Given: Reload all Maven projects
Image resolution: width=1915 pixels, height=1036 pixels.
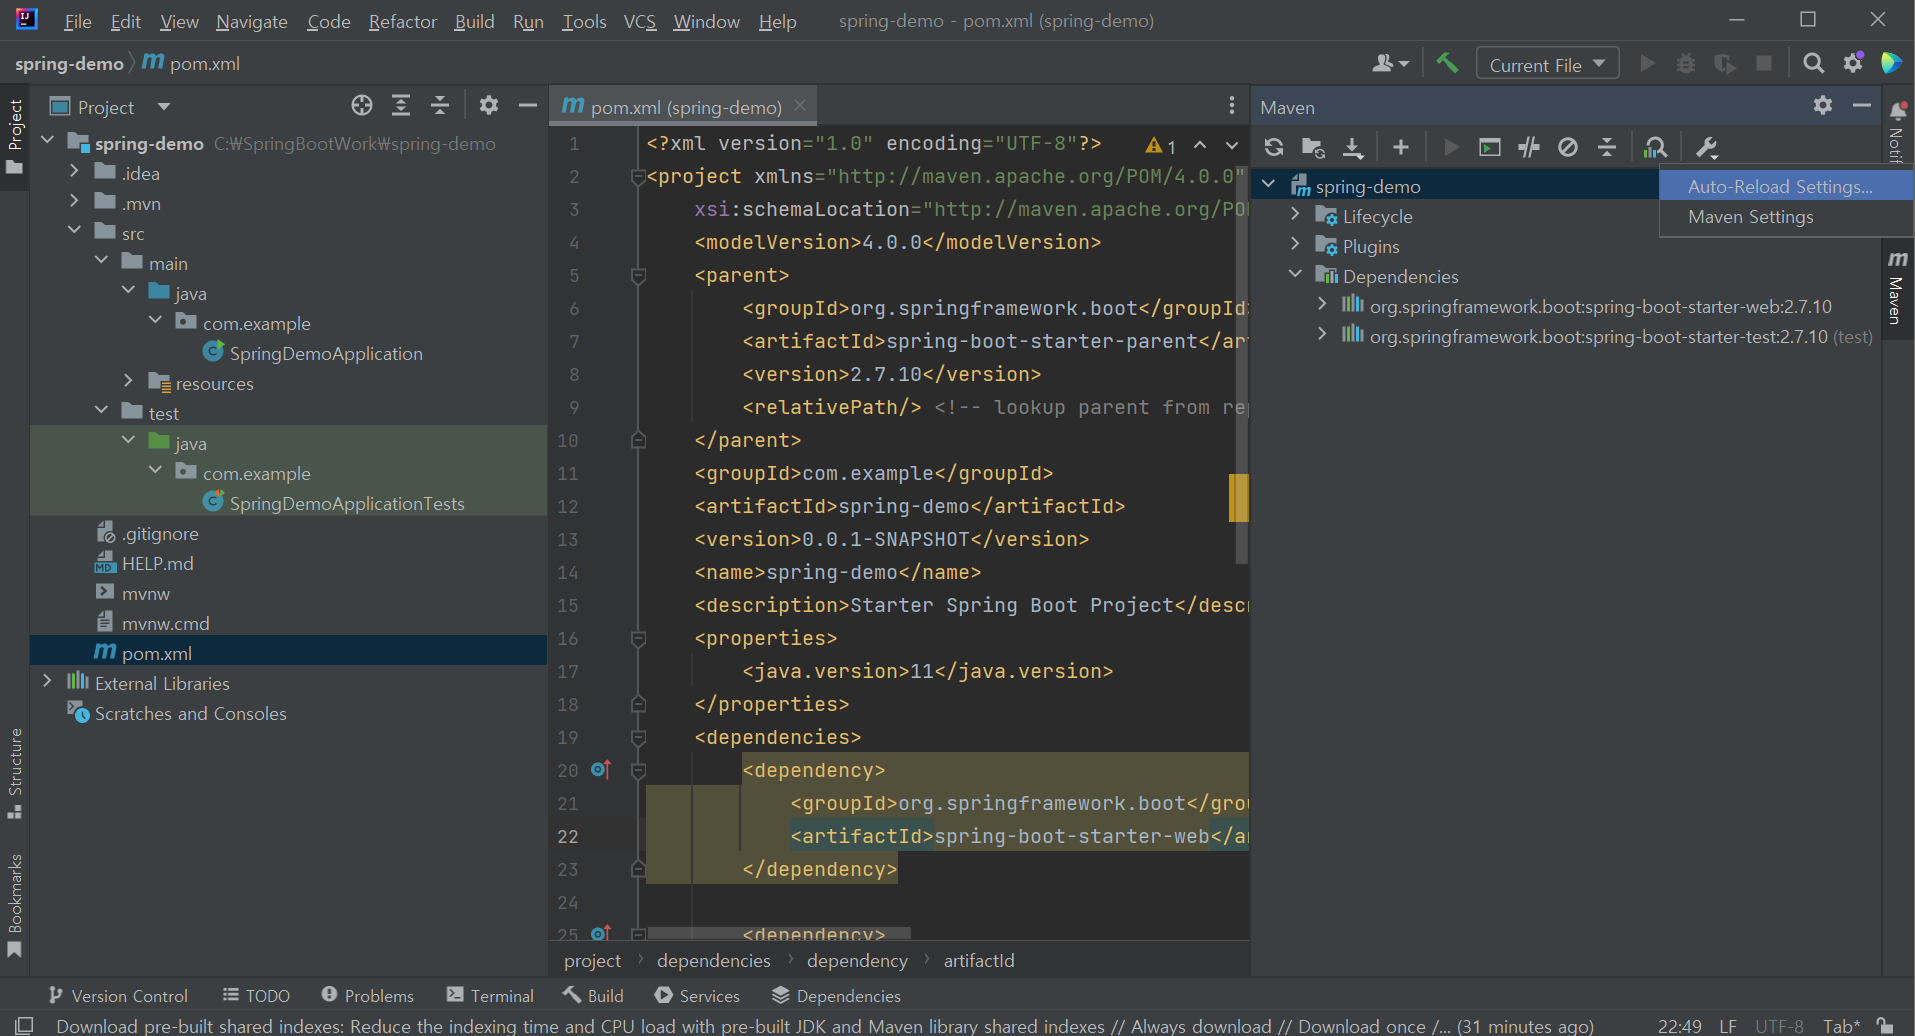Looking at the screenshot, I should 1273,148.
